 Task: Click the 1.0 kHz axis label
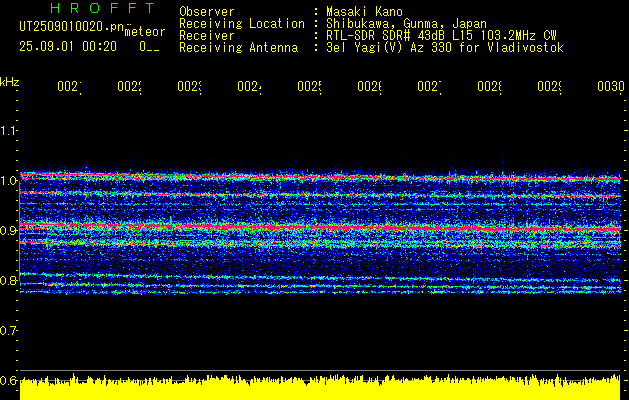8,181
